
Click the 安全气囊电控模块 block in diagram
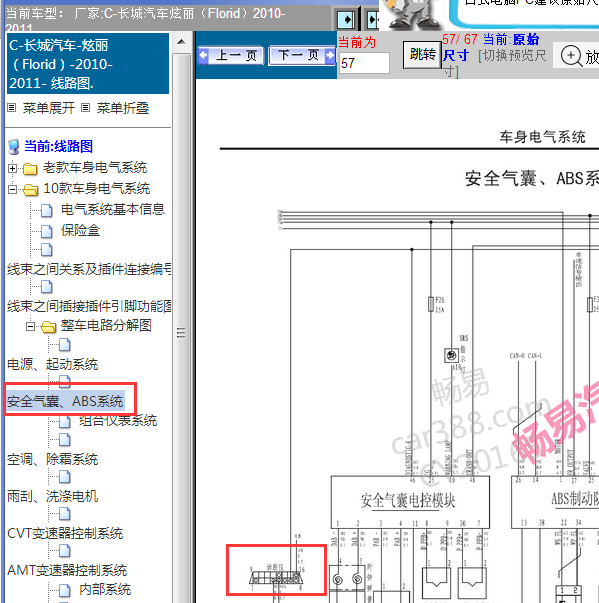tap(410, 502)
